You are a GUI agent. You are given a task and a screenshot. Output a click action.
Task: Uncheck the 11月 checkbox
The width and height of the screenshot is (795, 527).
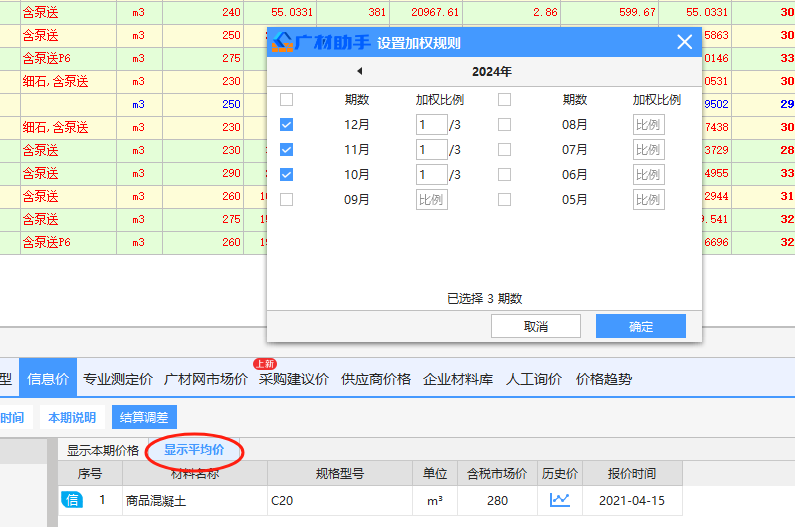(286, 150)
